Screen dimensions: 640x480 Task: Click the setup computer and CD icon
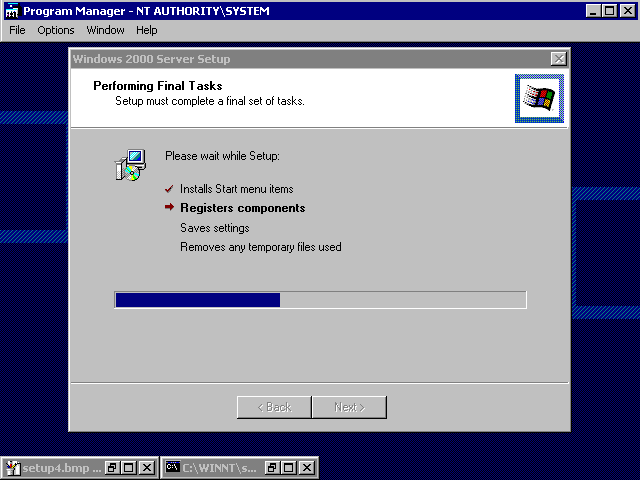pyautogui.click(x=130, y=166)
